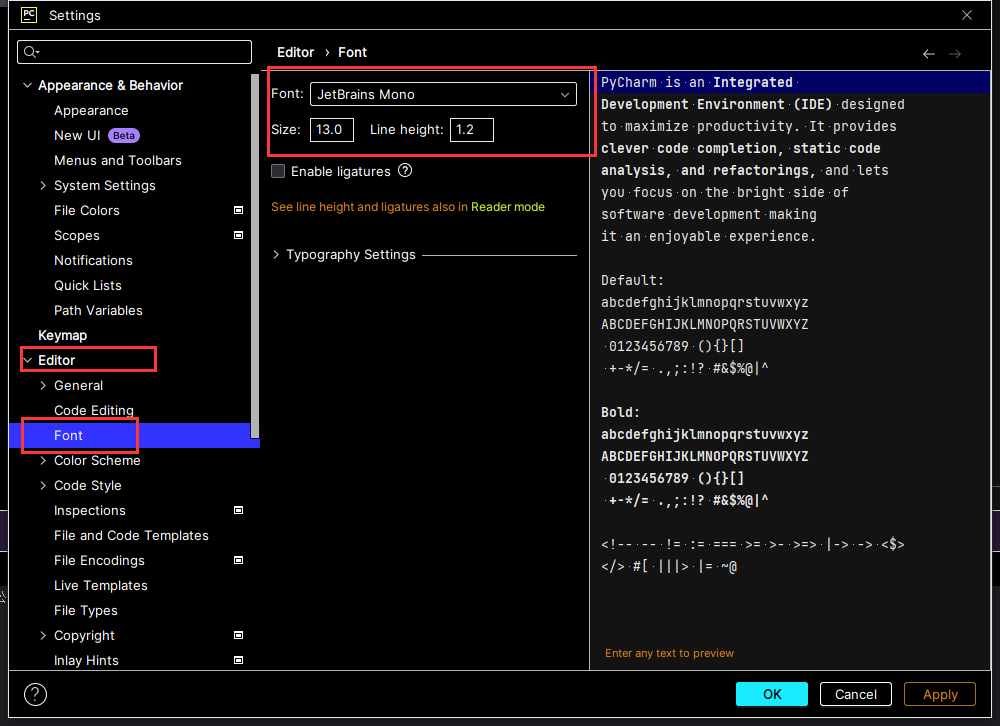Select Quick Lists item
The width and height of the screenshot is (1000, 726).
(x=87, y=285)
